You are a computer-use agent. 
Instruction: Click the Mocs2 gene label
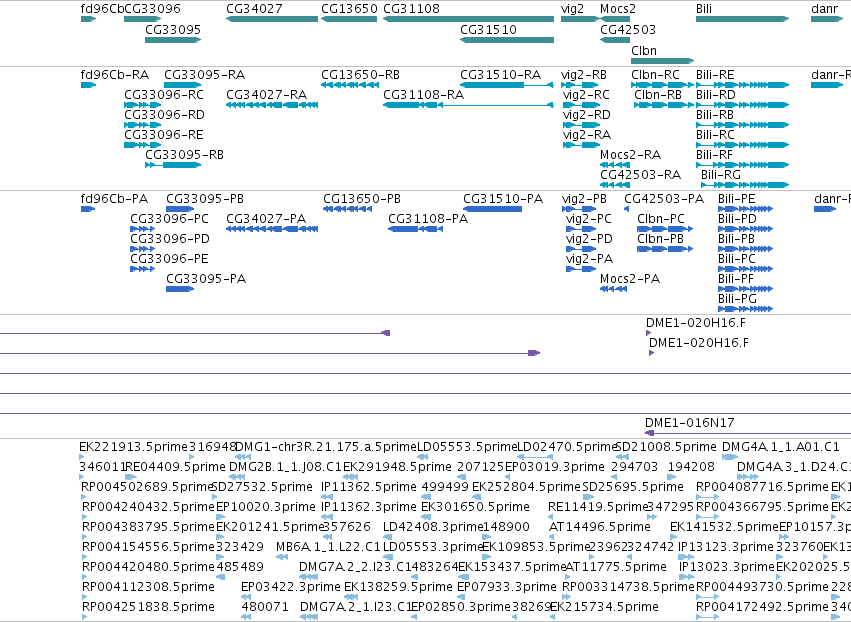click(618, 9)
